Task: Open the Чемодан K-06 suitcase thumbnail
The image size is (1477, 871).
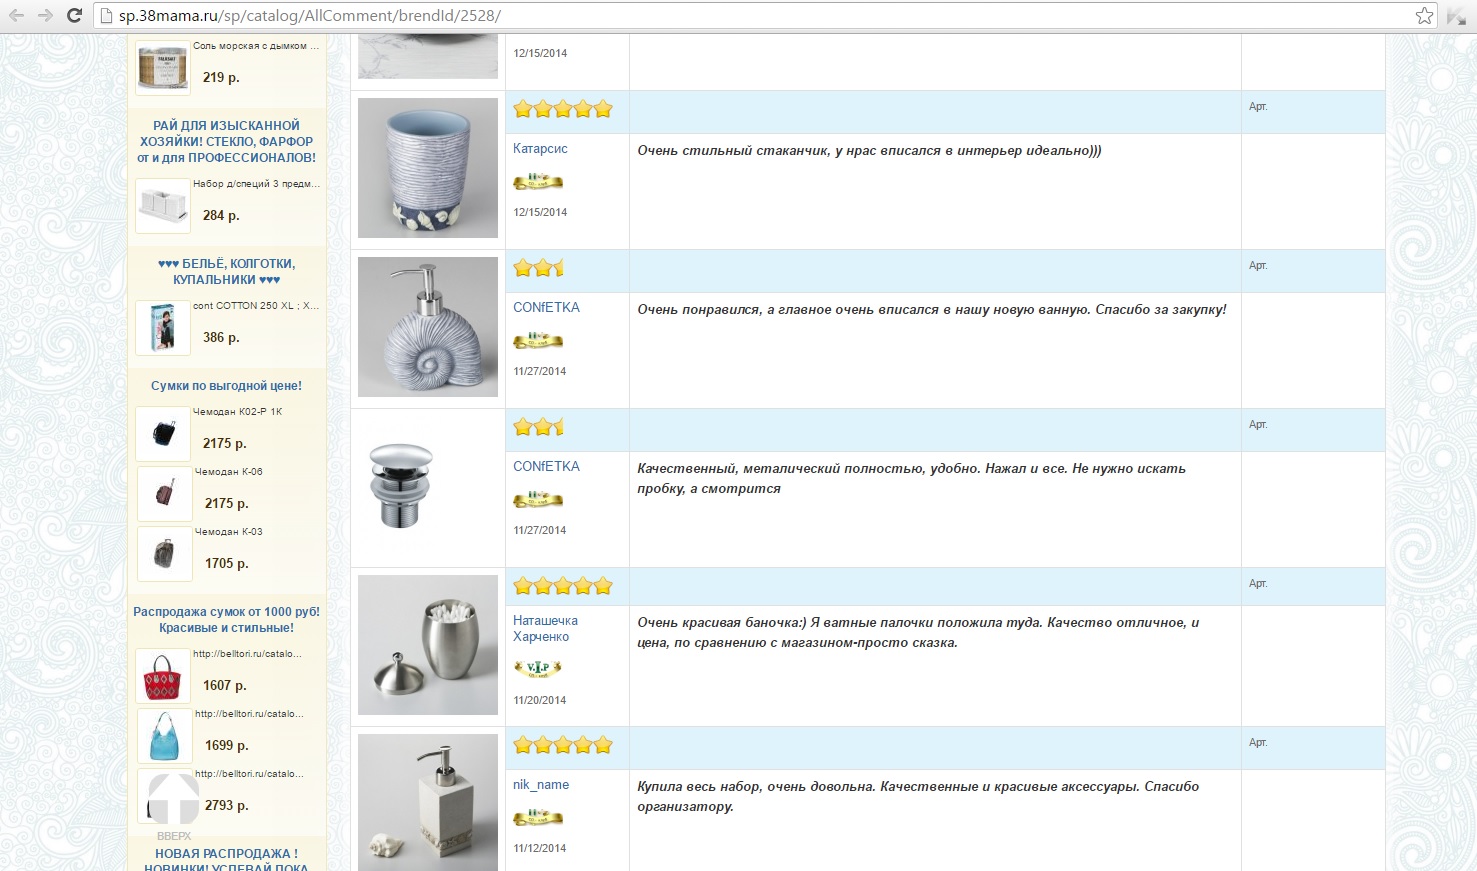Action: click(x=164, y=494)
